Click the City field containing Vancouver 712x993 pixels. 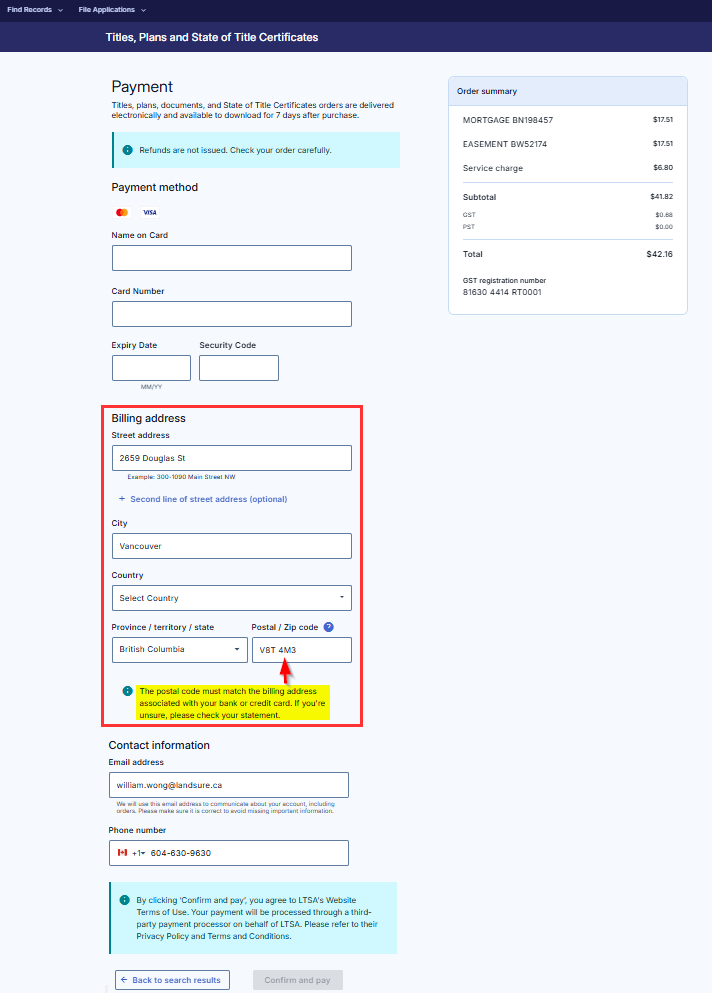[231, 546]
